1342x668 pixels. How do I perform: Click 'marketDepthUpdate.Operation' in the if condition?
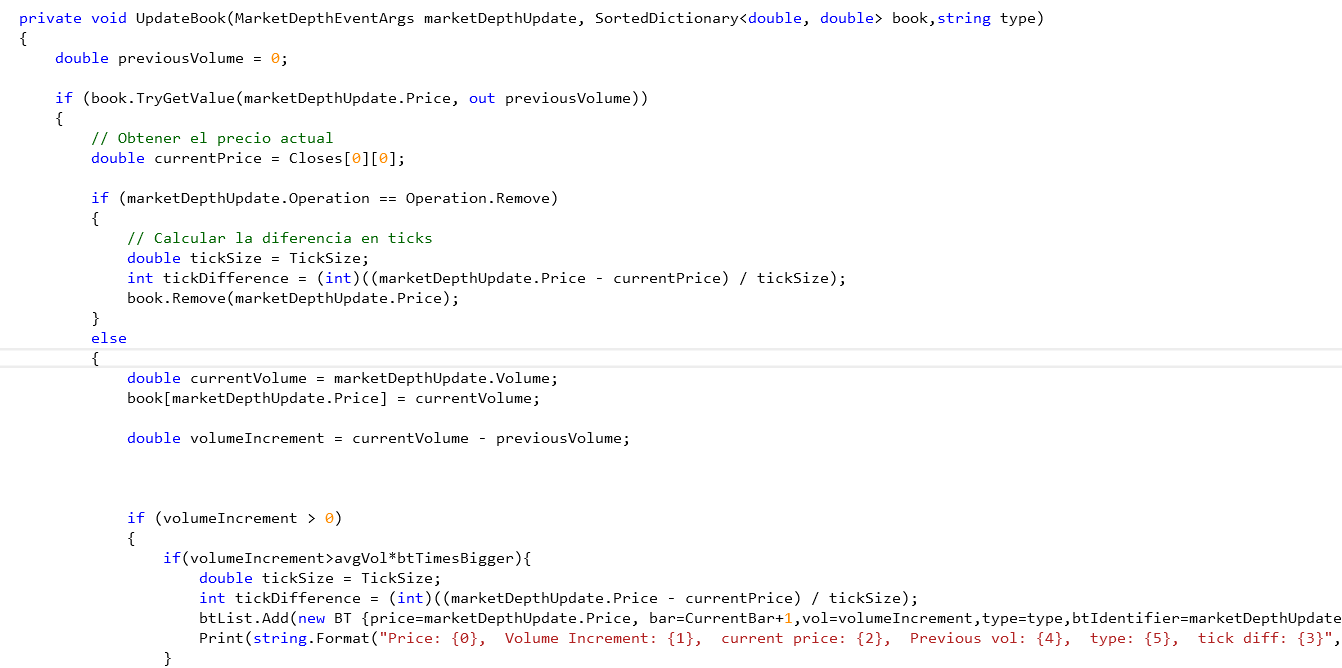pos(248,198)
